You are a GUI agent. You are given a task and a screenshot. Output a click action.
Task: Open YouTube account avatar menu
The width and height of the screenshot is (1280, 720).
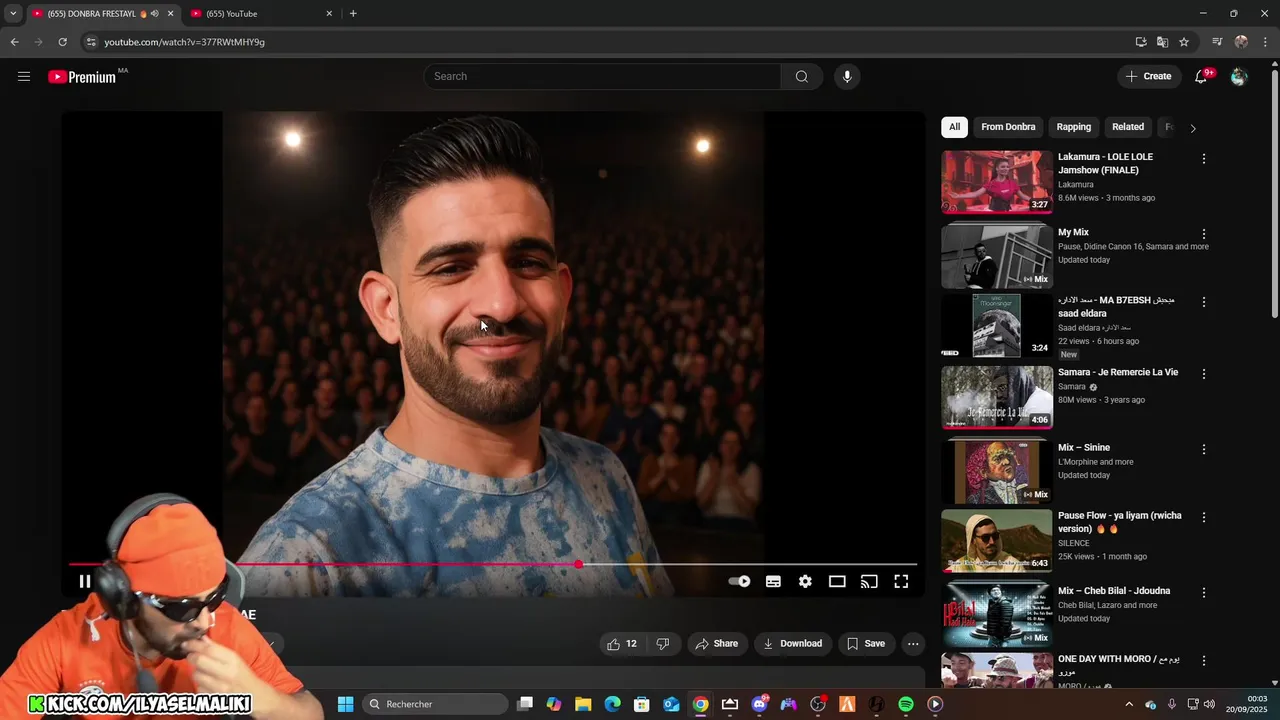[1239, 77]
